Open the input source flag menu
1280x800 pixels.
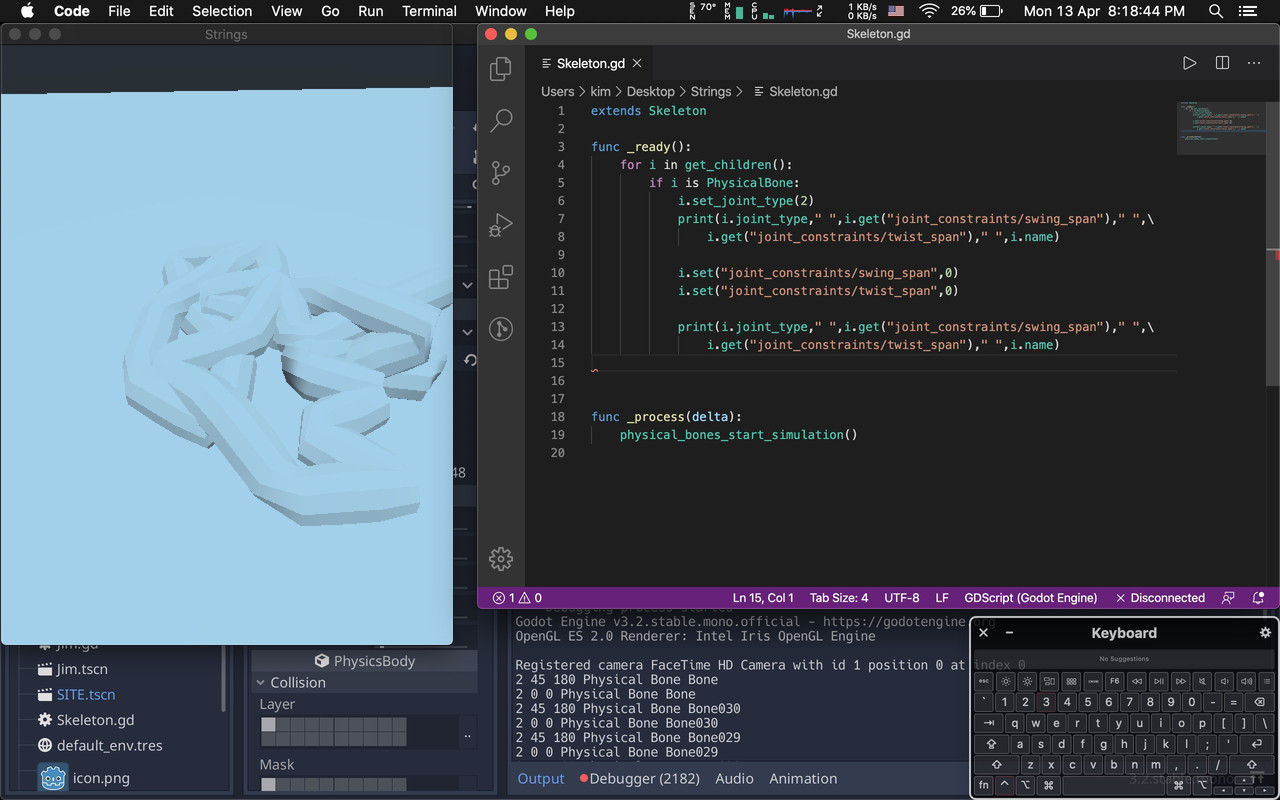pos(896,11)
